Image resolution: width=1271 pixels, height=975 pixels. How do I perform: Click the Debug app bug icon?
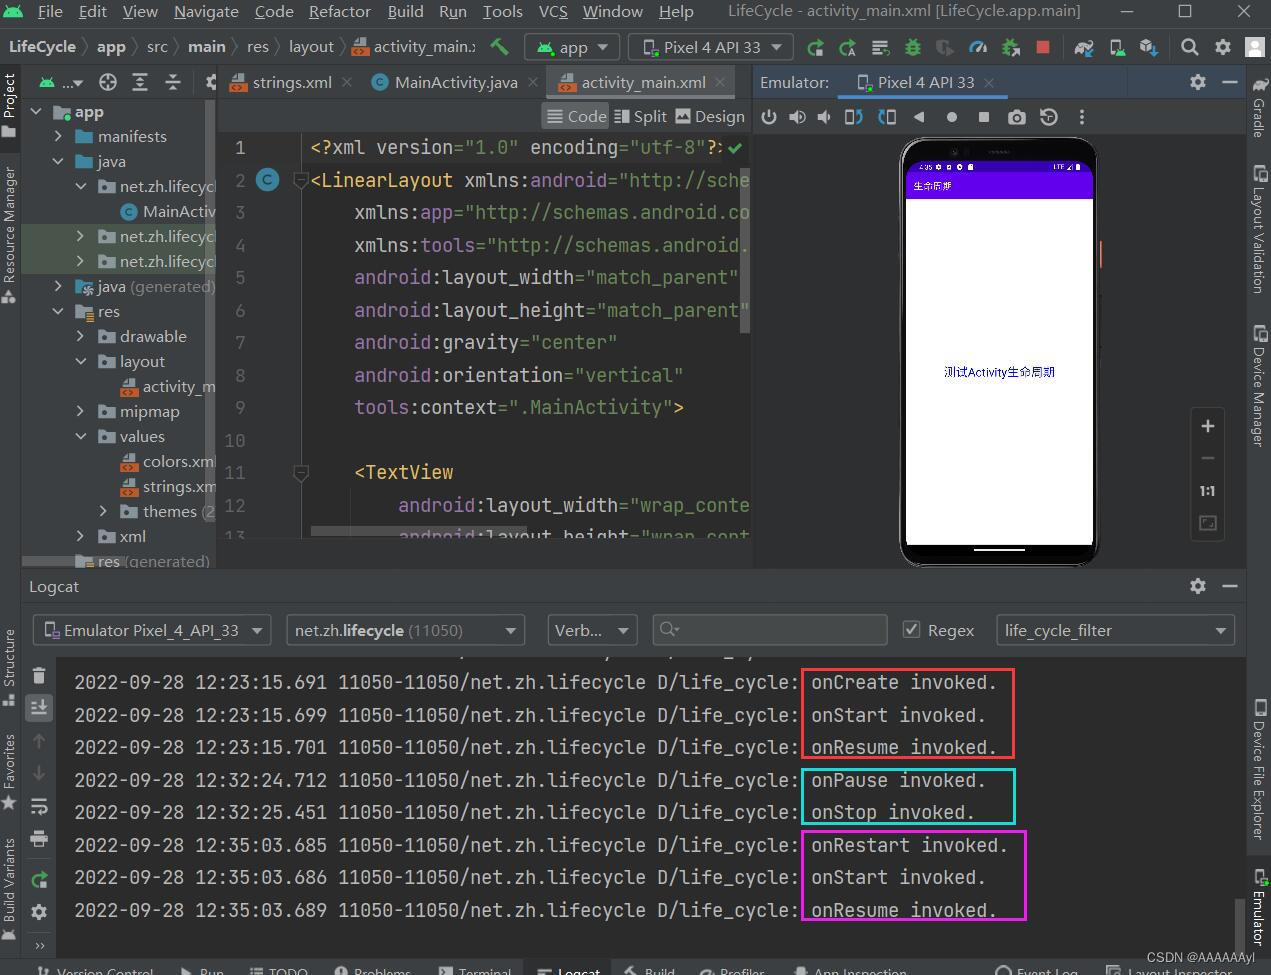coord(913,47)
